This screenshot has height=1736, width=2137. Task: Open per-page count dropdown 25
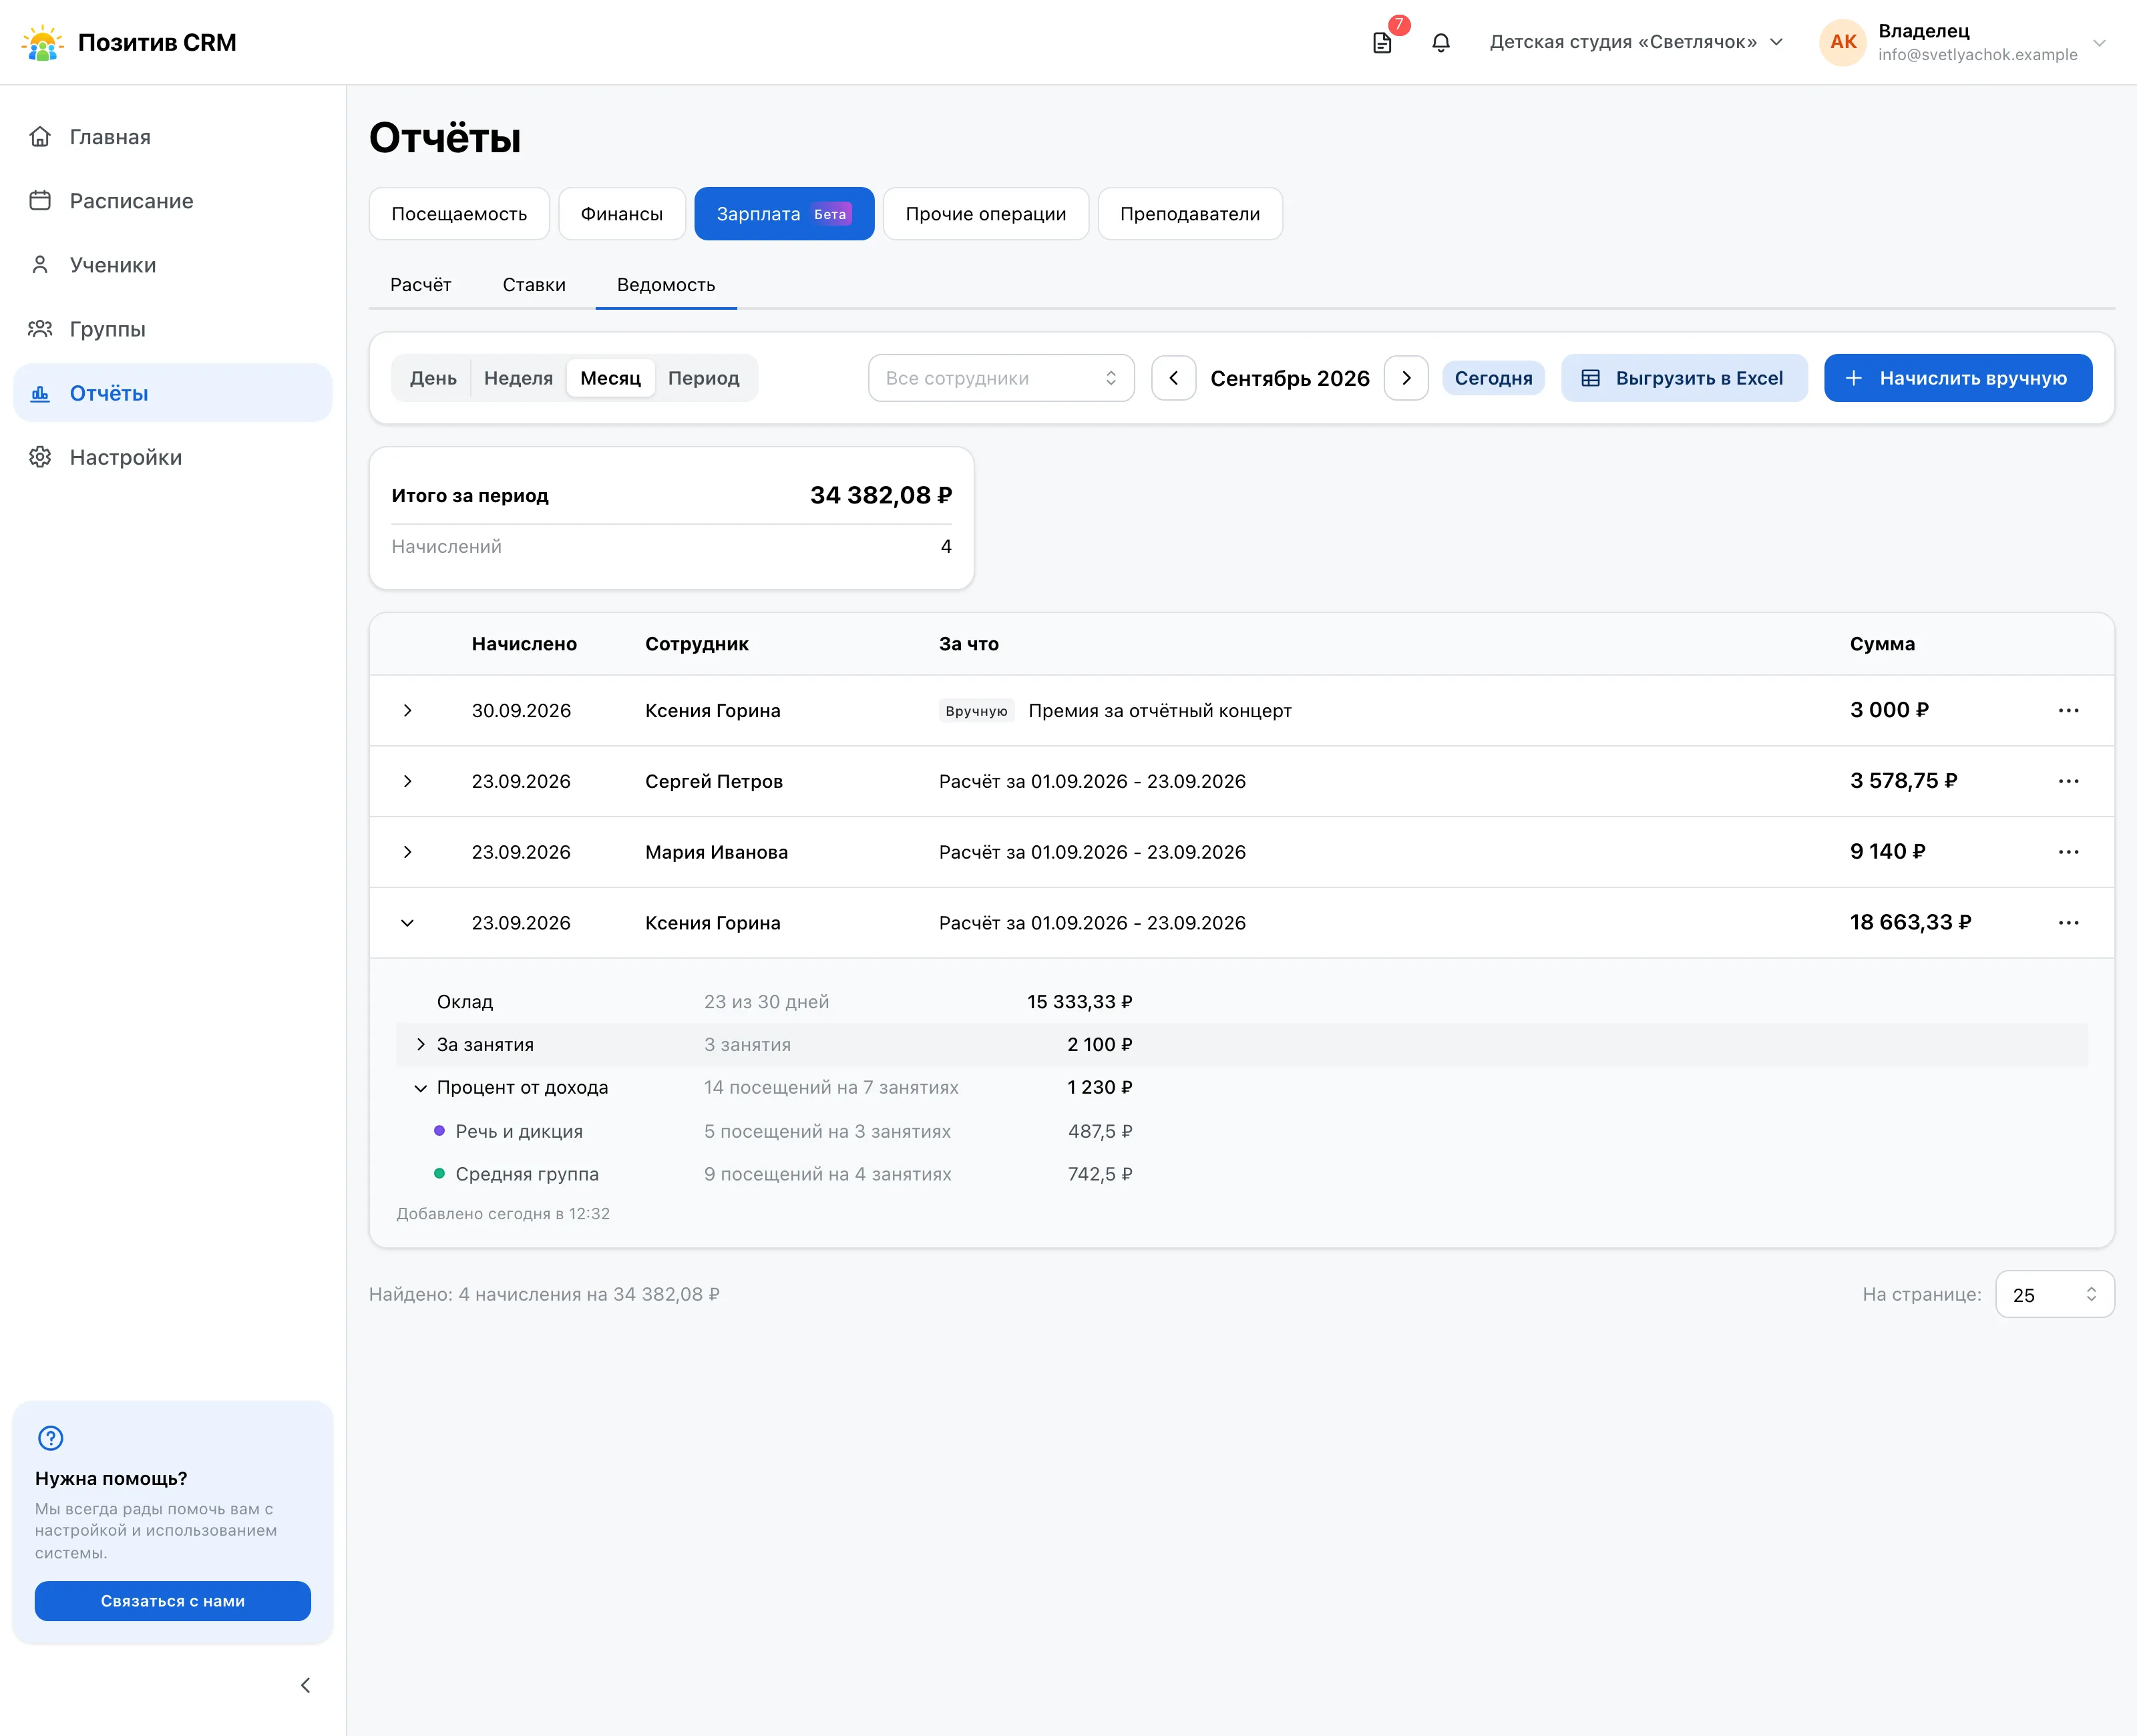[x=2054, y=1294]
